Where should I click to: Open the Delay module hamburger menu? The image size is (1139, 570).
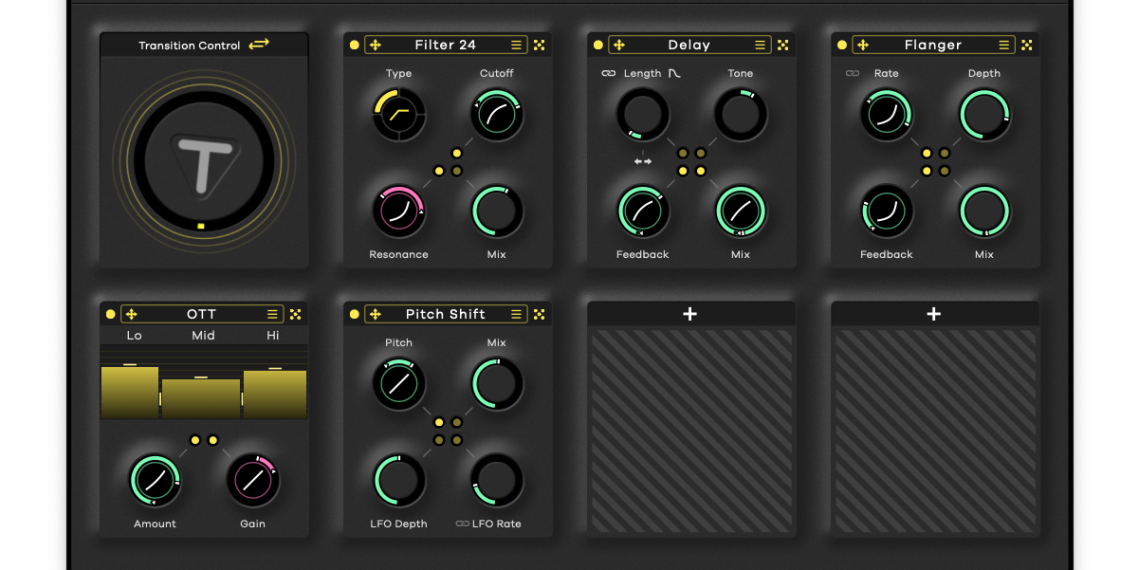[760, 45]
